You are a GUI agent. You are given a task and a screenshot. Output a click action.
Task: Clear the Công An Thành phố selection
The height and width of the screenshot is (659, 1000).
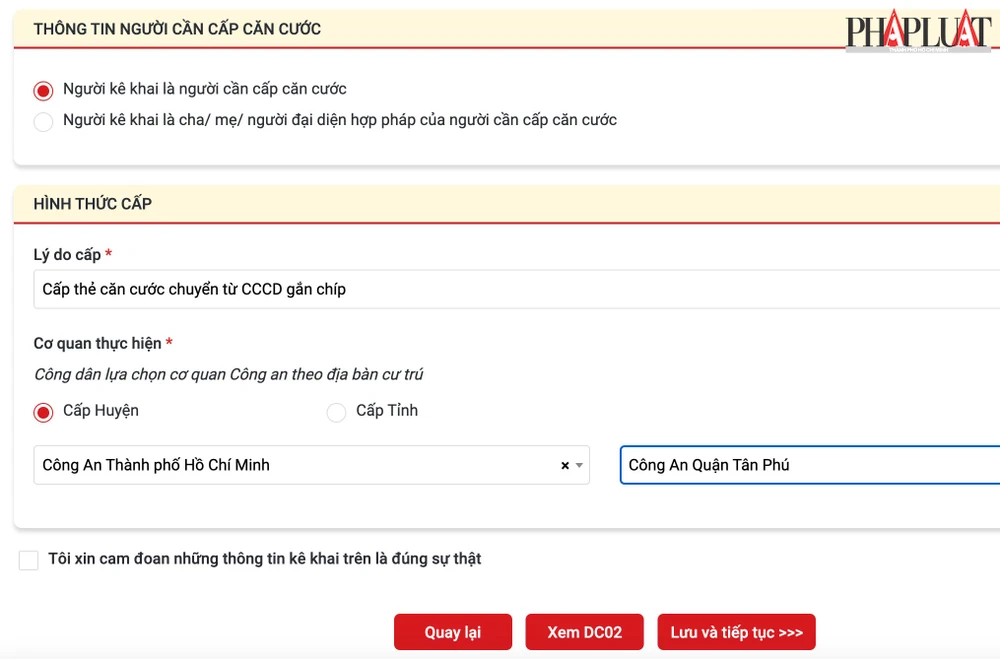point(565,465)
